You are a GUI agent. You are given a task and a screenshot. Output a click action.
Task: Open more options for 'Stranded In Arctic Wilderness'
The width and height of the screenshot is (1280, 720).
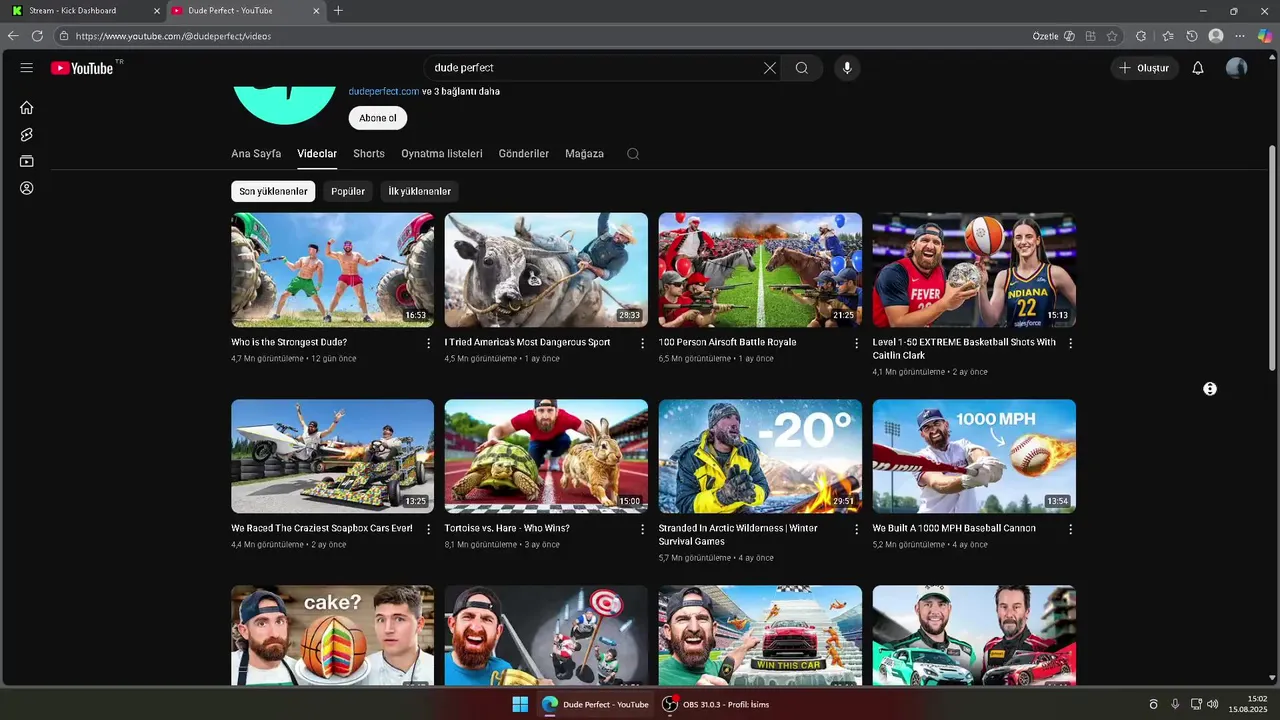856,529
